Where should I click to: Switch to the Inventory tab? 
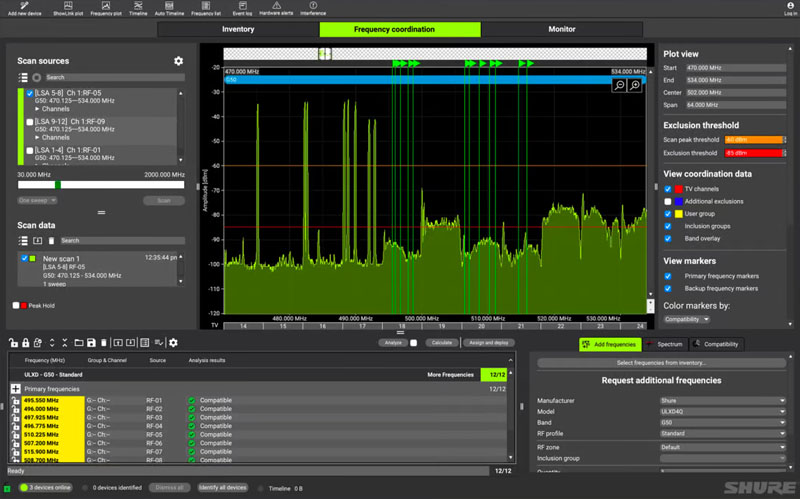(x=238, y=30)
